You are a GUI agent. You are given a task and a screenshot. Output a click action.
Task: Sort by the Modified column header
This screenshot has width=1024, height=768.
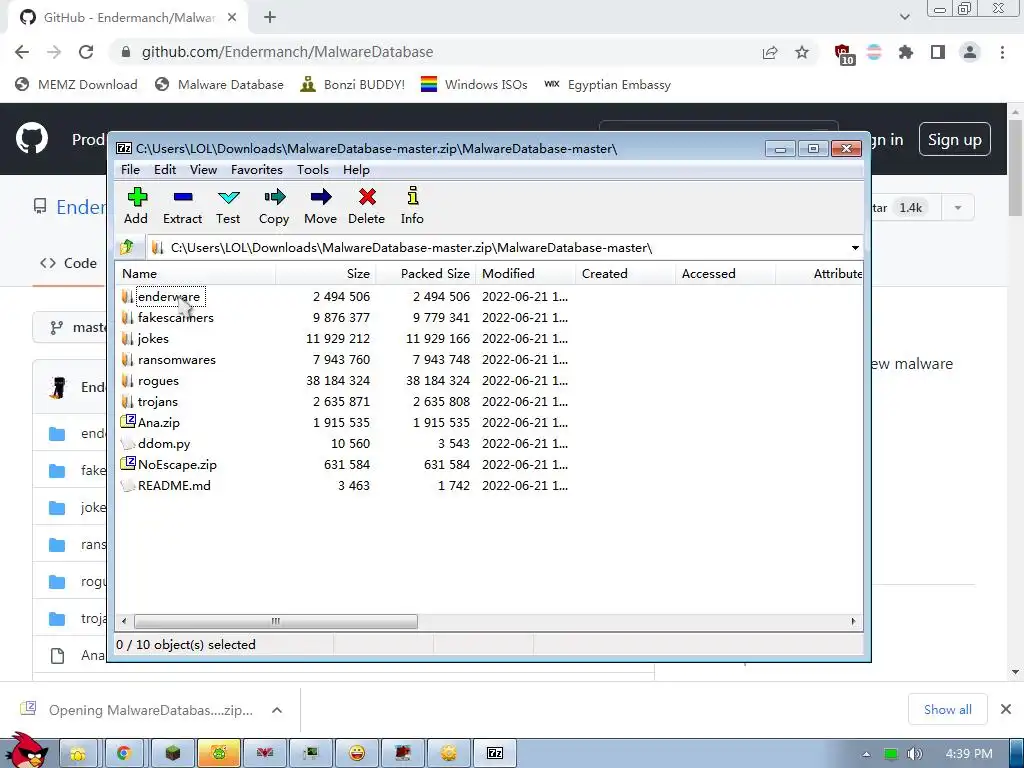(x=526, y=274)
